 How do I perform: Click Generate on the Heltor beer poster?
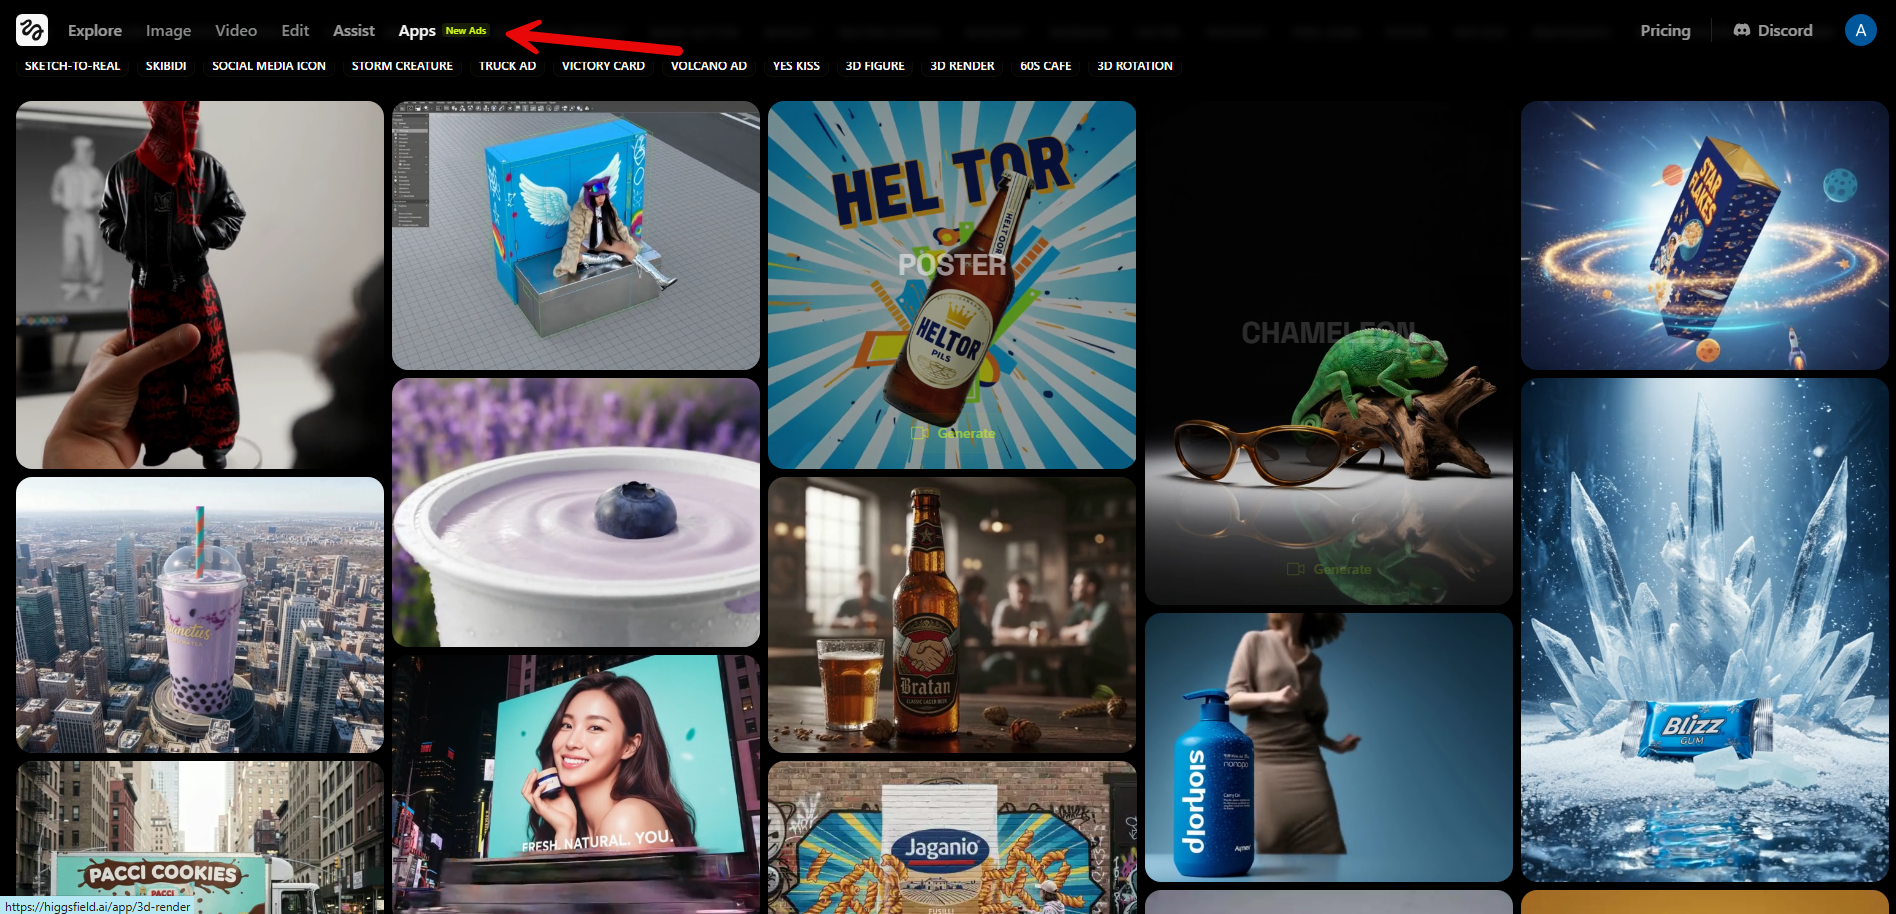966,433
